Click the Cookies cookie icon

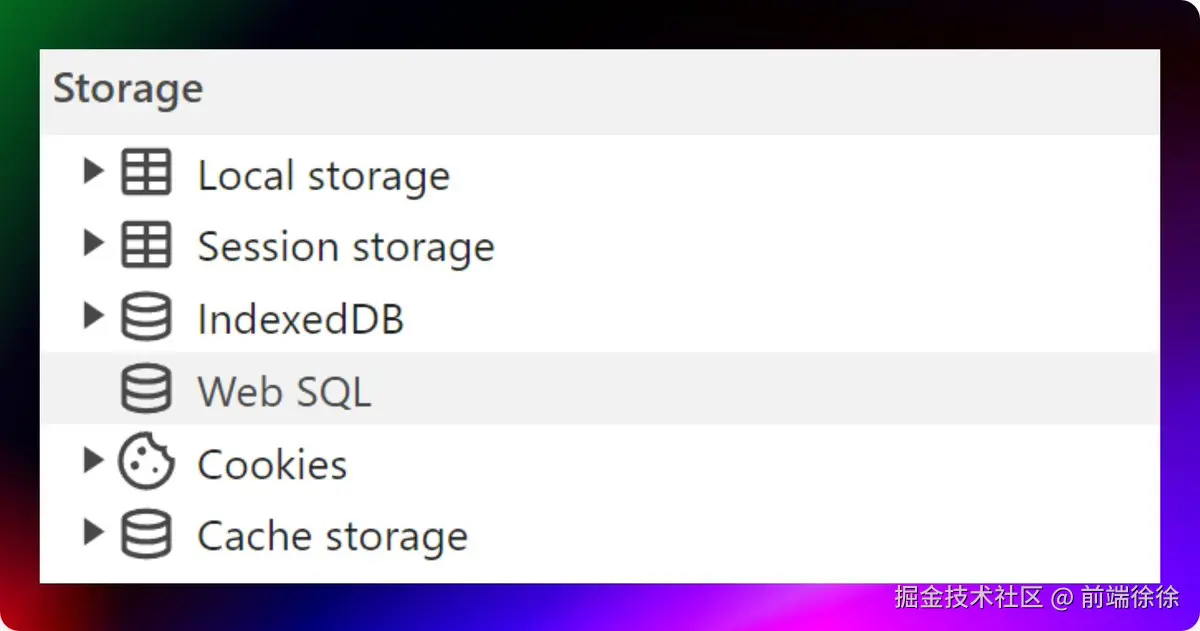pyautogui.click(x=146, y=462)
